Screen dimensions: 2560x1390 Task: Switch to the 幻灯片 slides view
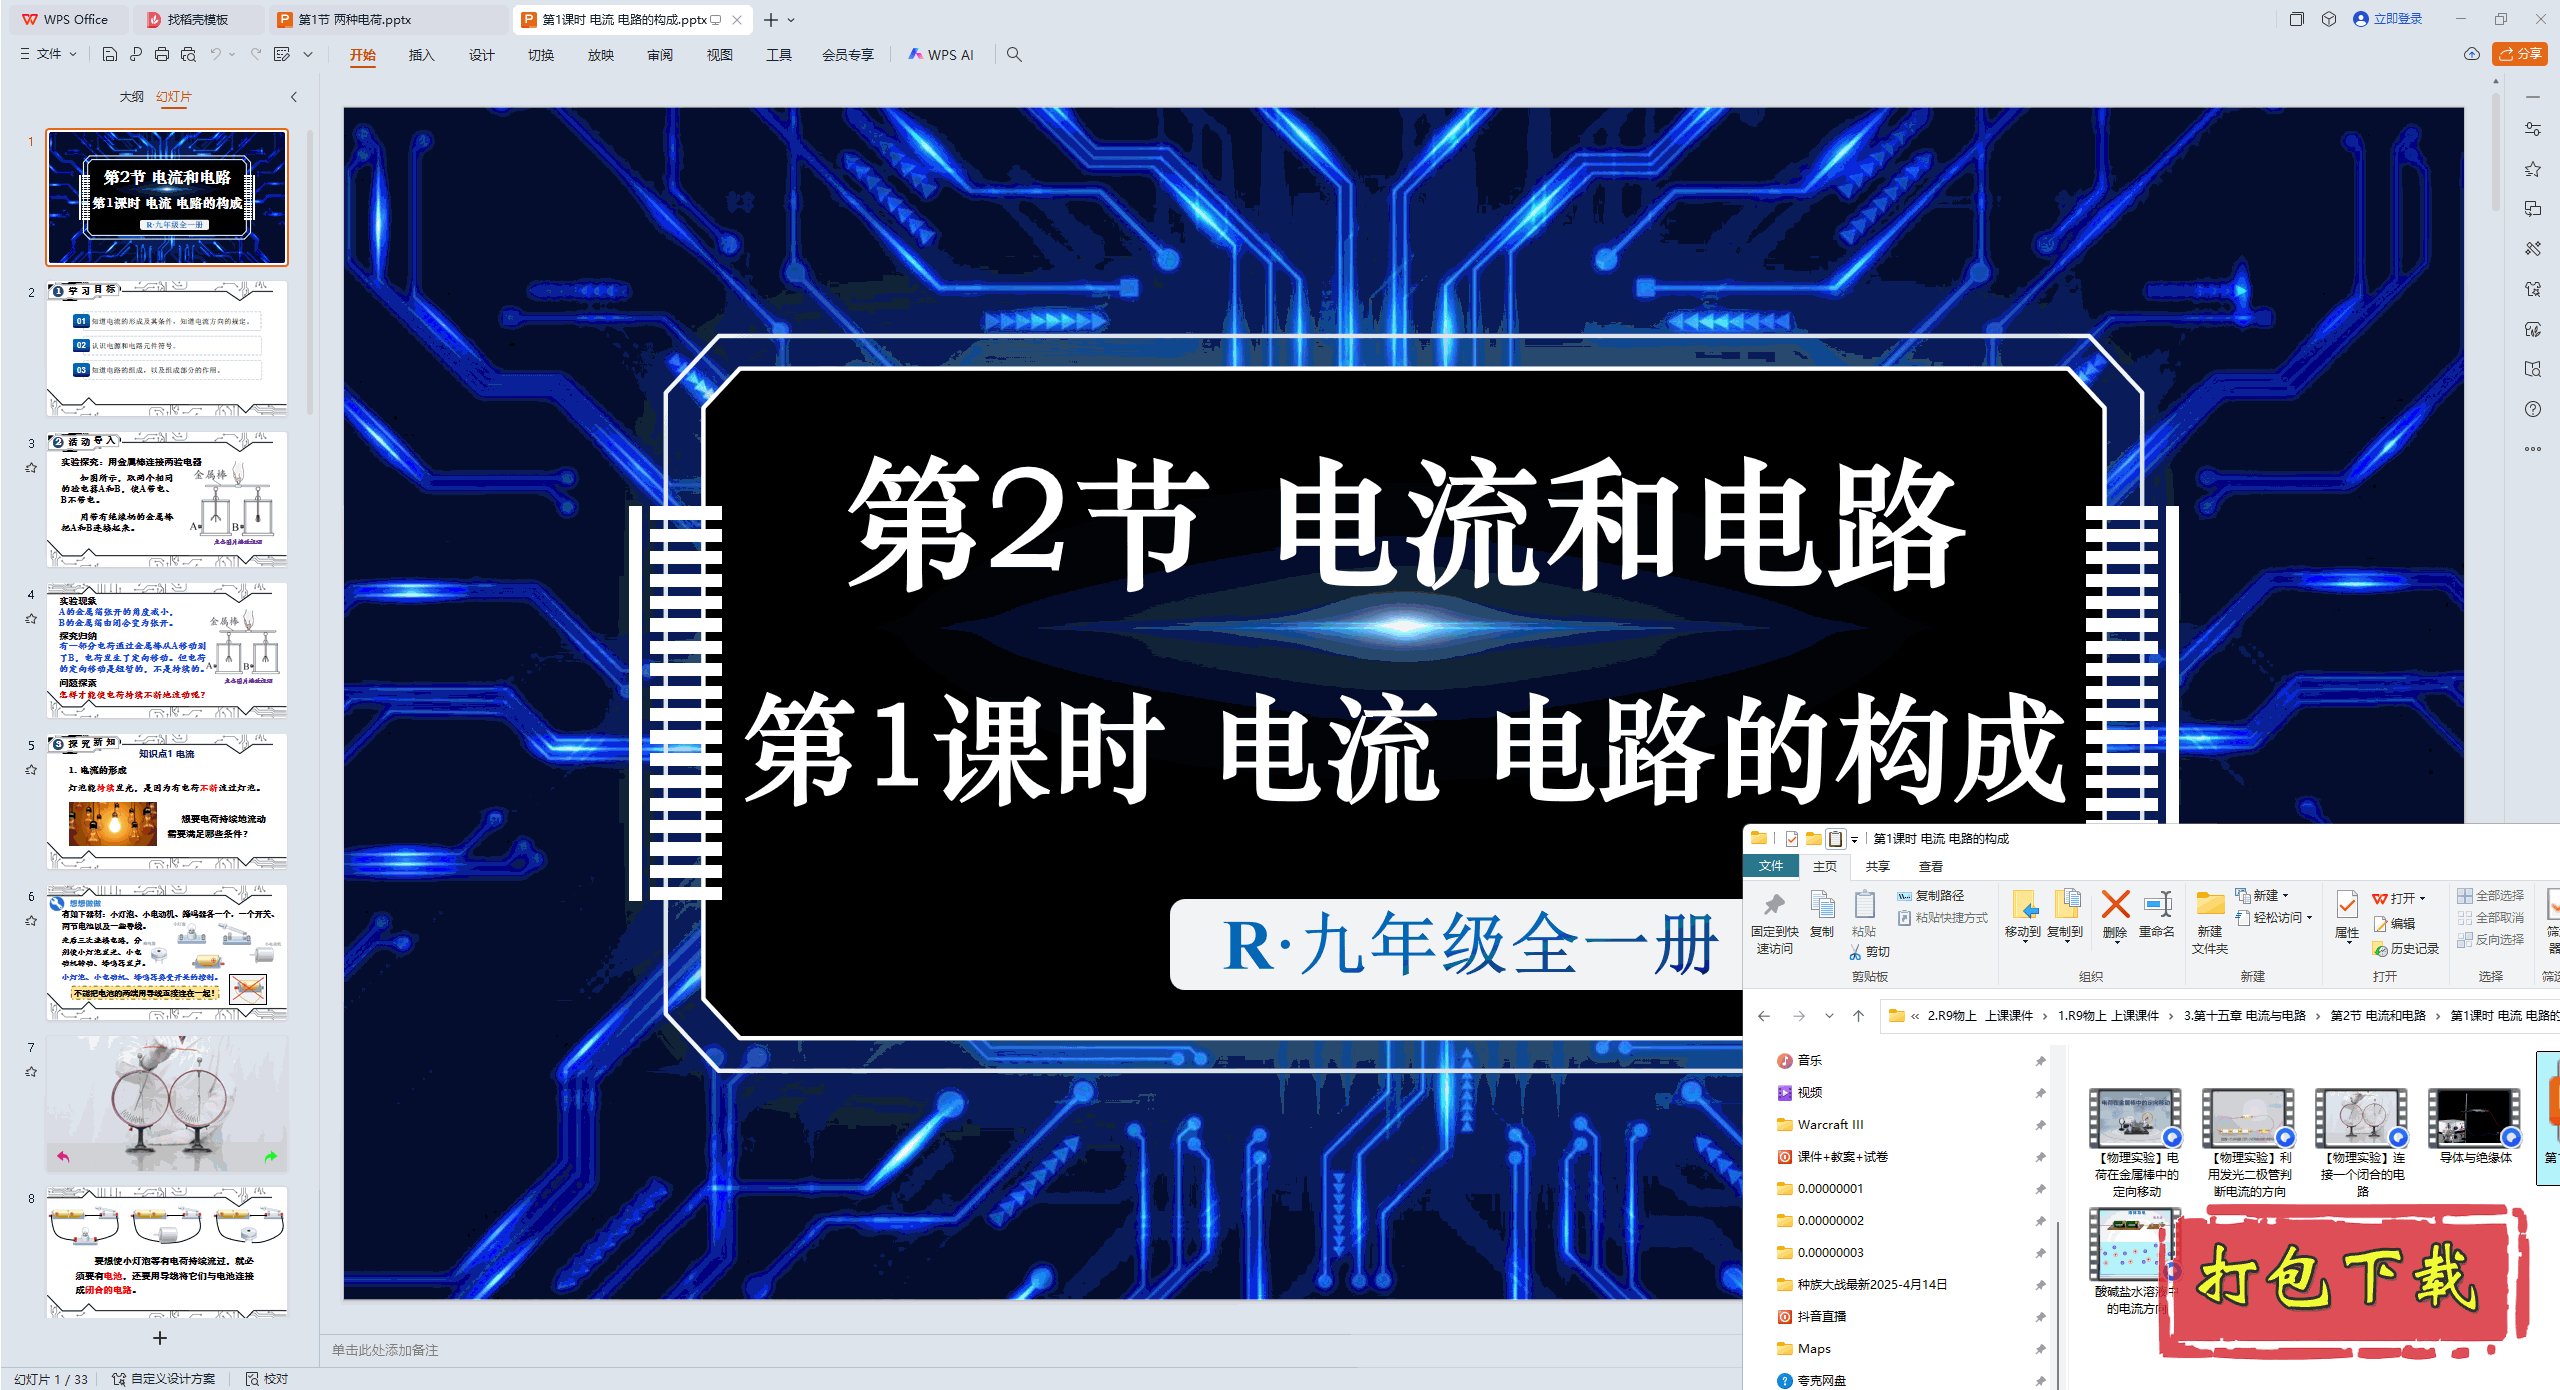(173, 97)
